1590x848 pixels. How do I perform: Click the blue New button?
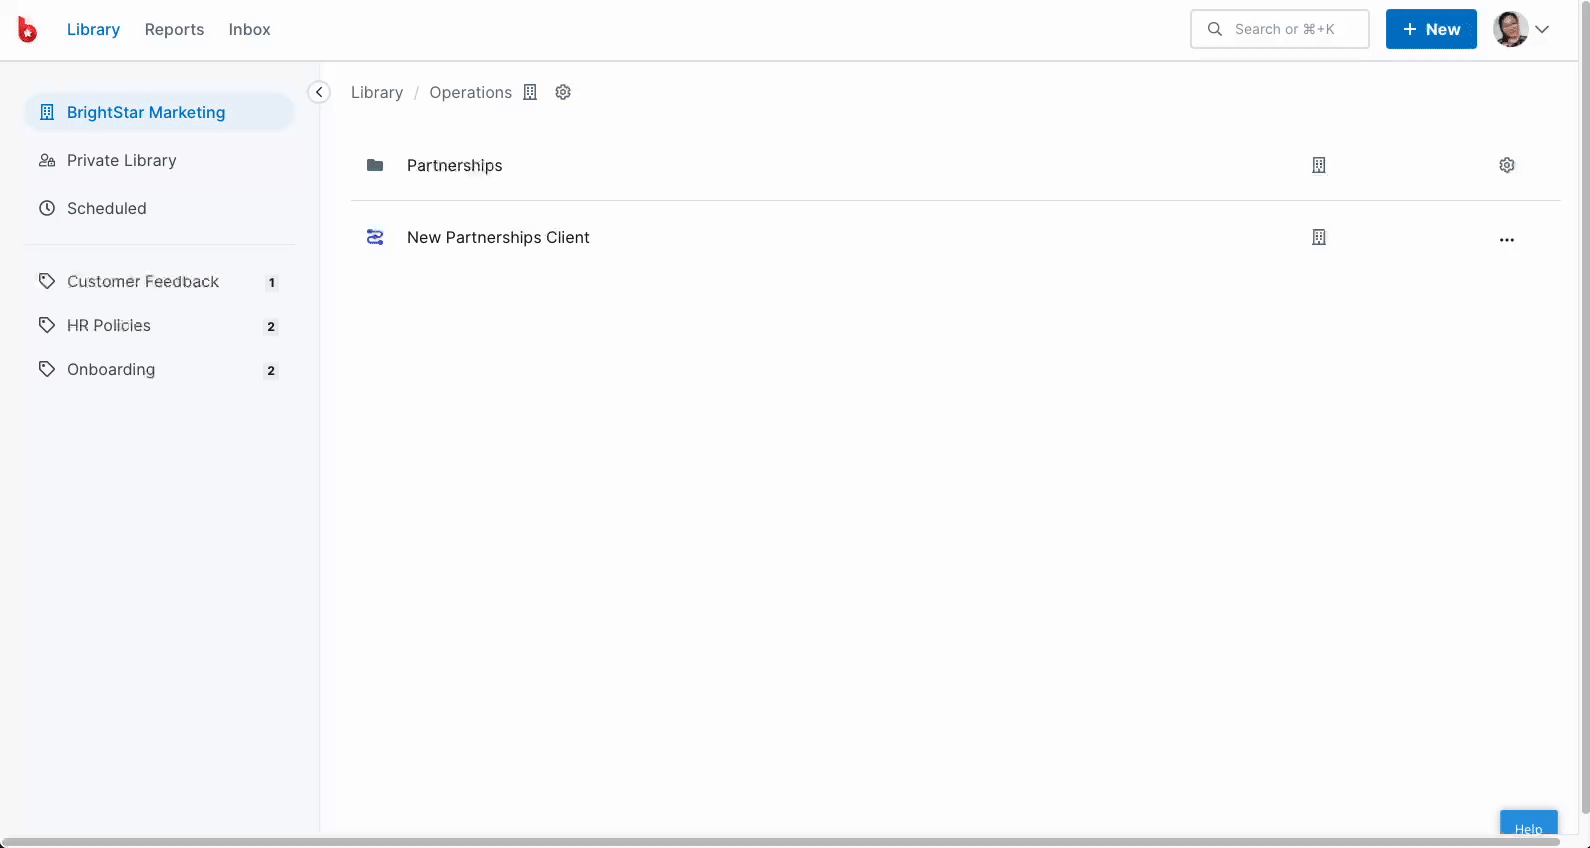(x=1431, y=29)
